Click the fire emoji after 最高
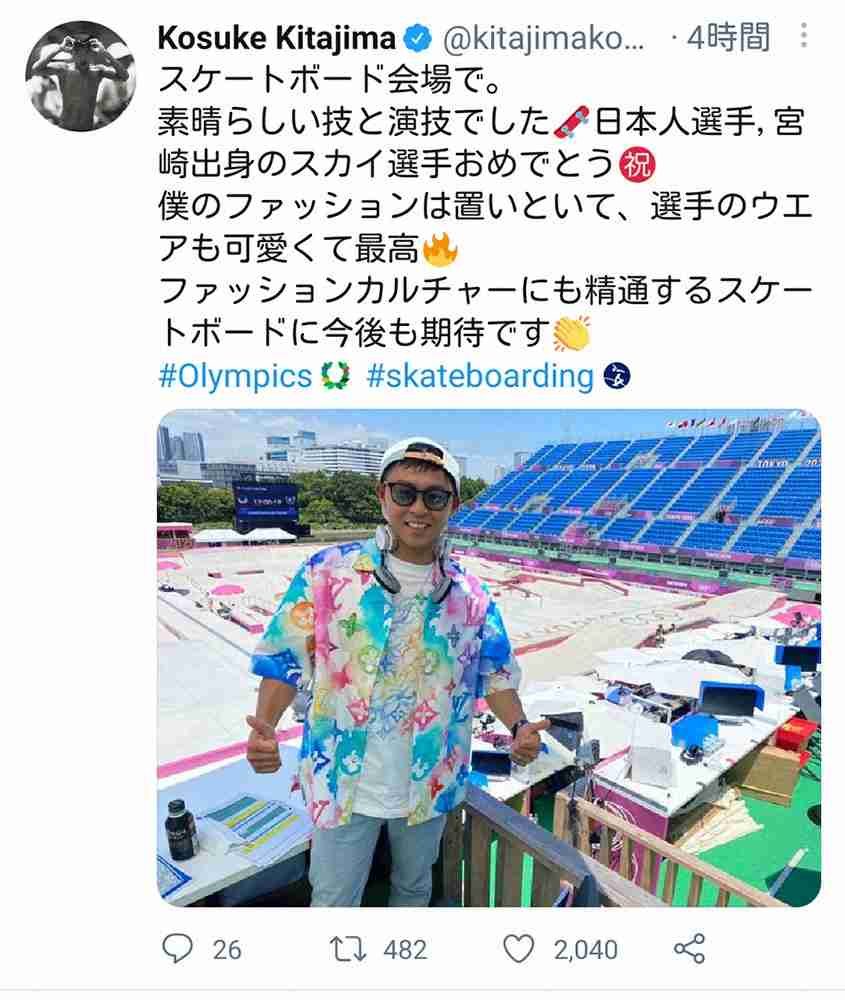 coord(439,249)
